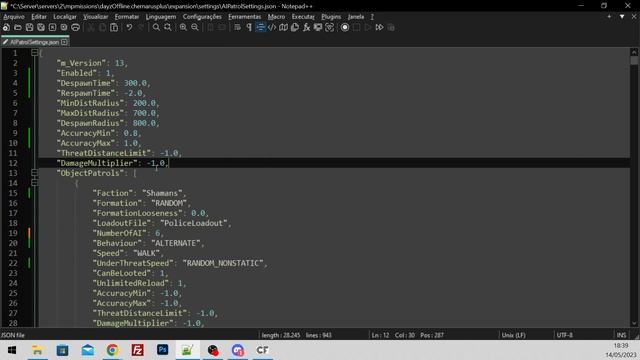Open the Function List icon

(x=306, y=27)
